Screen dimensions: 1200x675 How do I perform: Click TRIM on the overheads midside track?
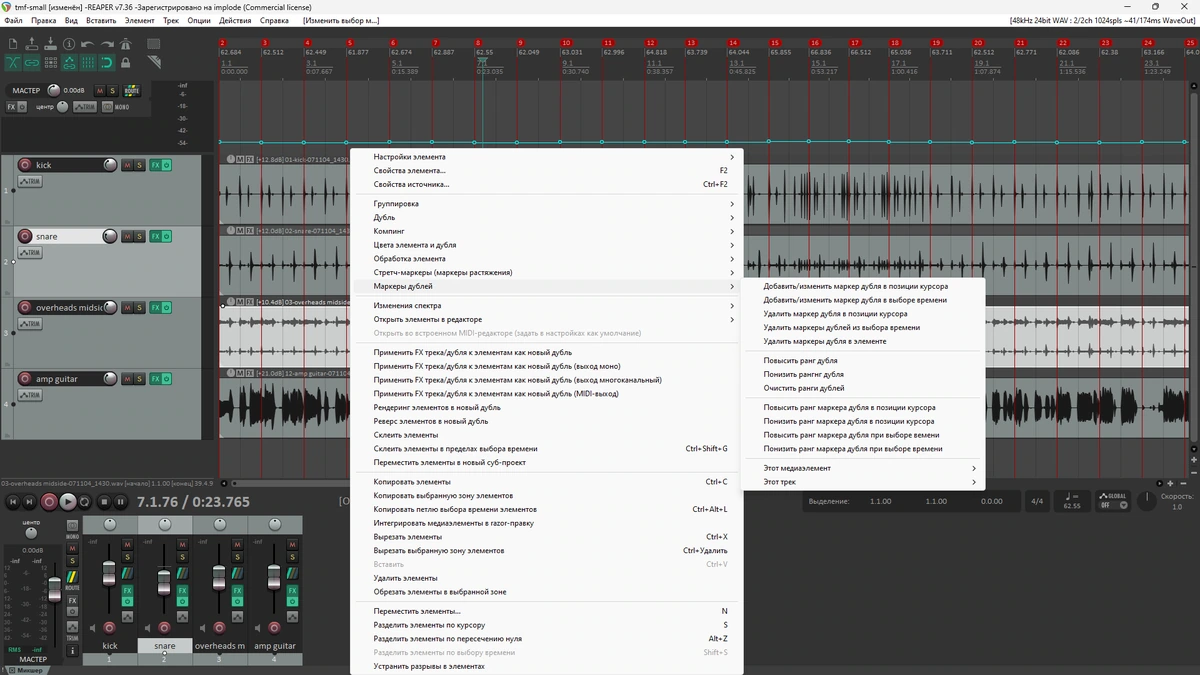point(30,324)
